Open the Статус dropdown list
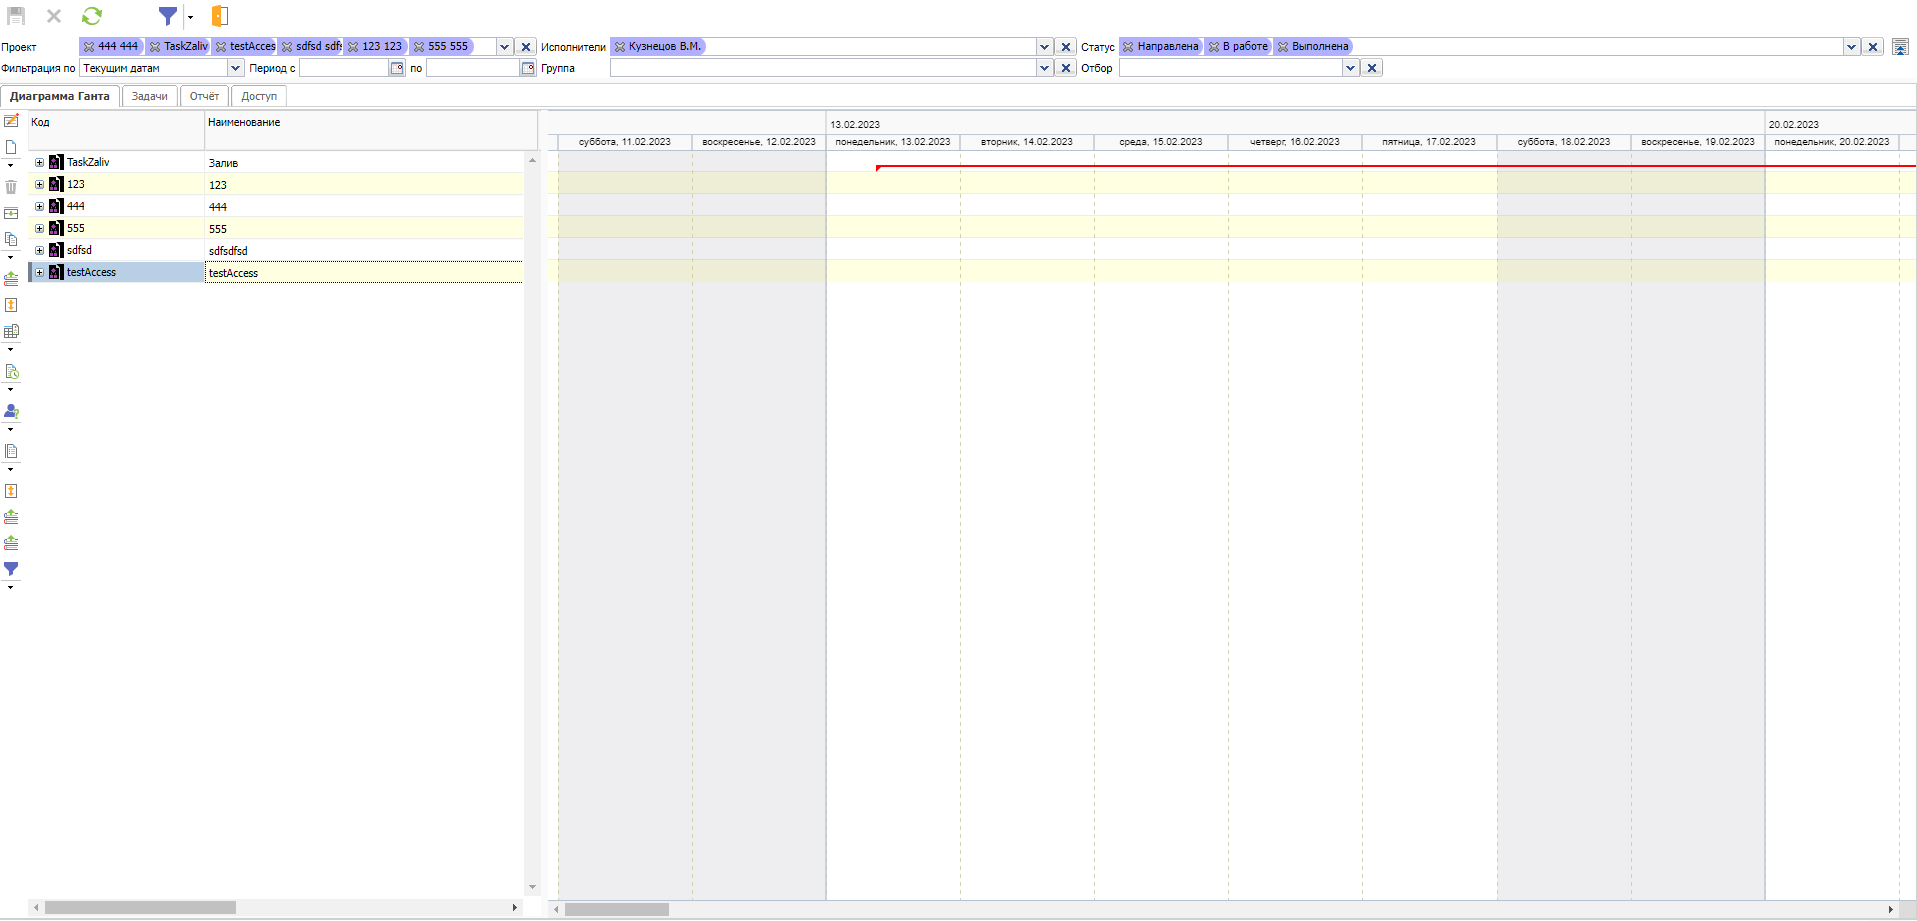1917x921 pixels. (1851, 47)
